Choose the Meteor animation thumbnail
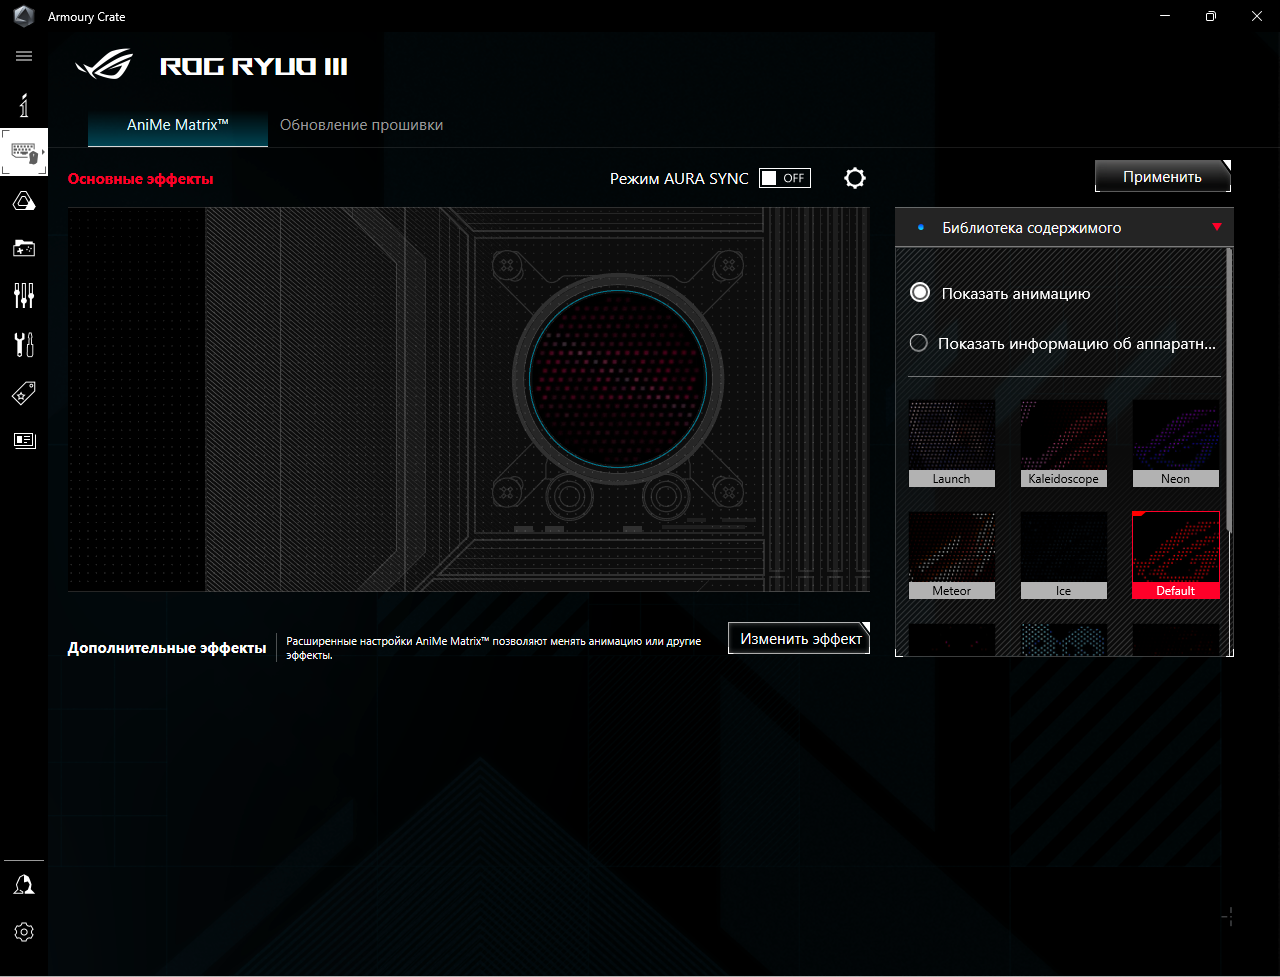The height and width of the screenshot is (977, 1280). (951, 555)
